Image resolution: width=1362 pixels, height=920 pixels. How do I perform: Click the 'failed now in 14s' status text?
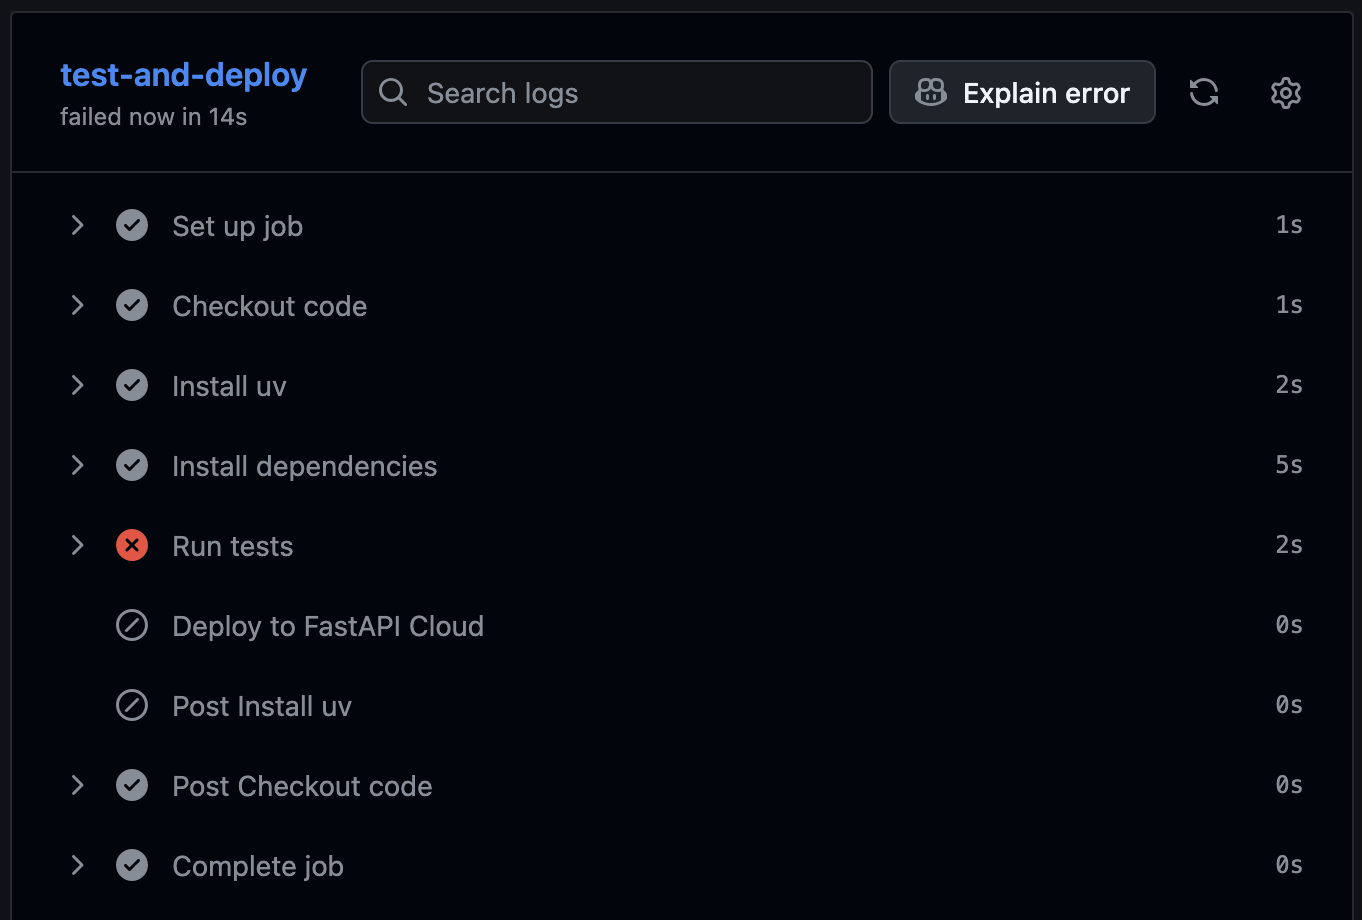tap(154, 117)
